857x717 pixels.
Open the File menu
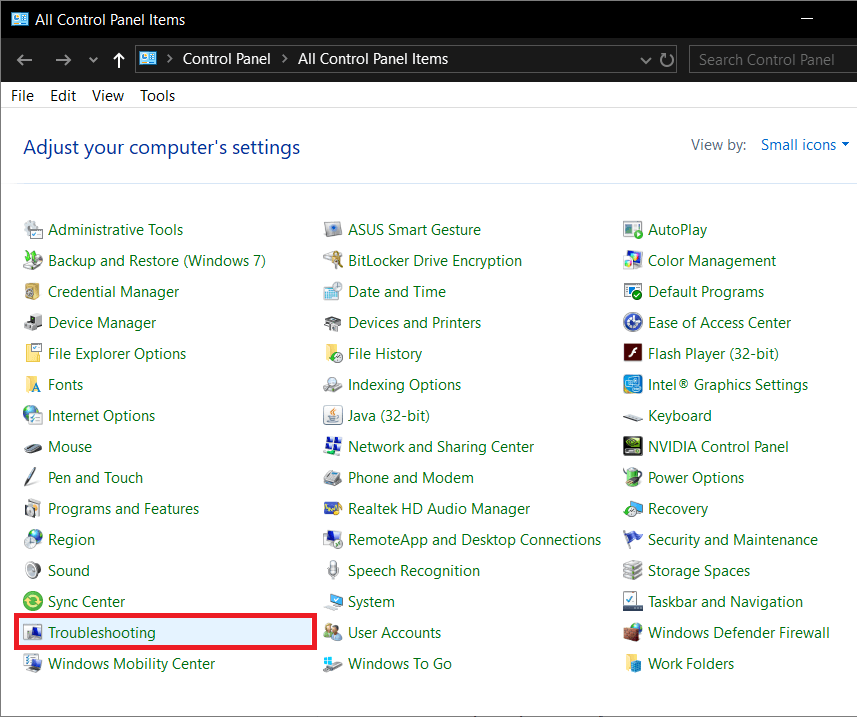coord(22,96)
